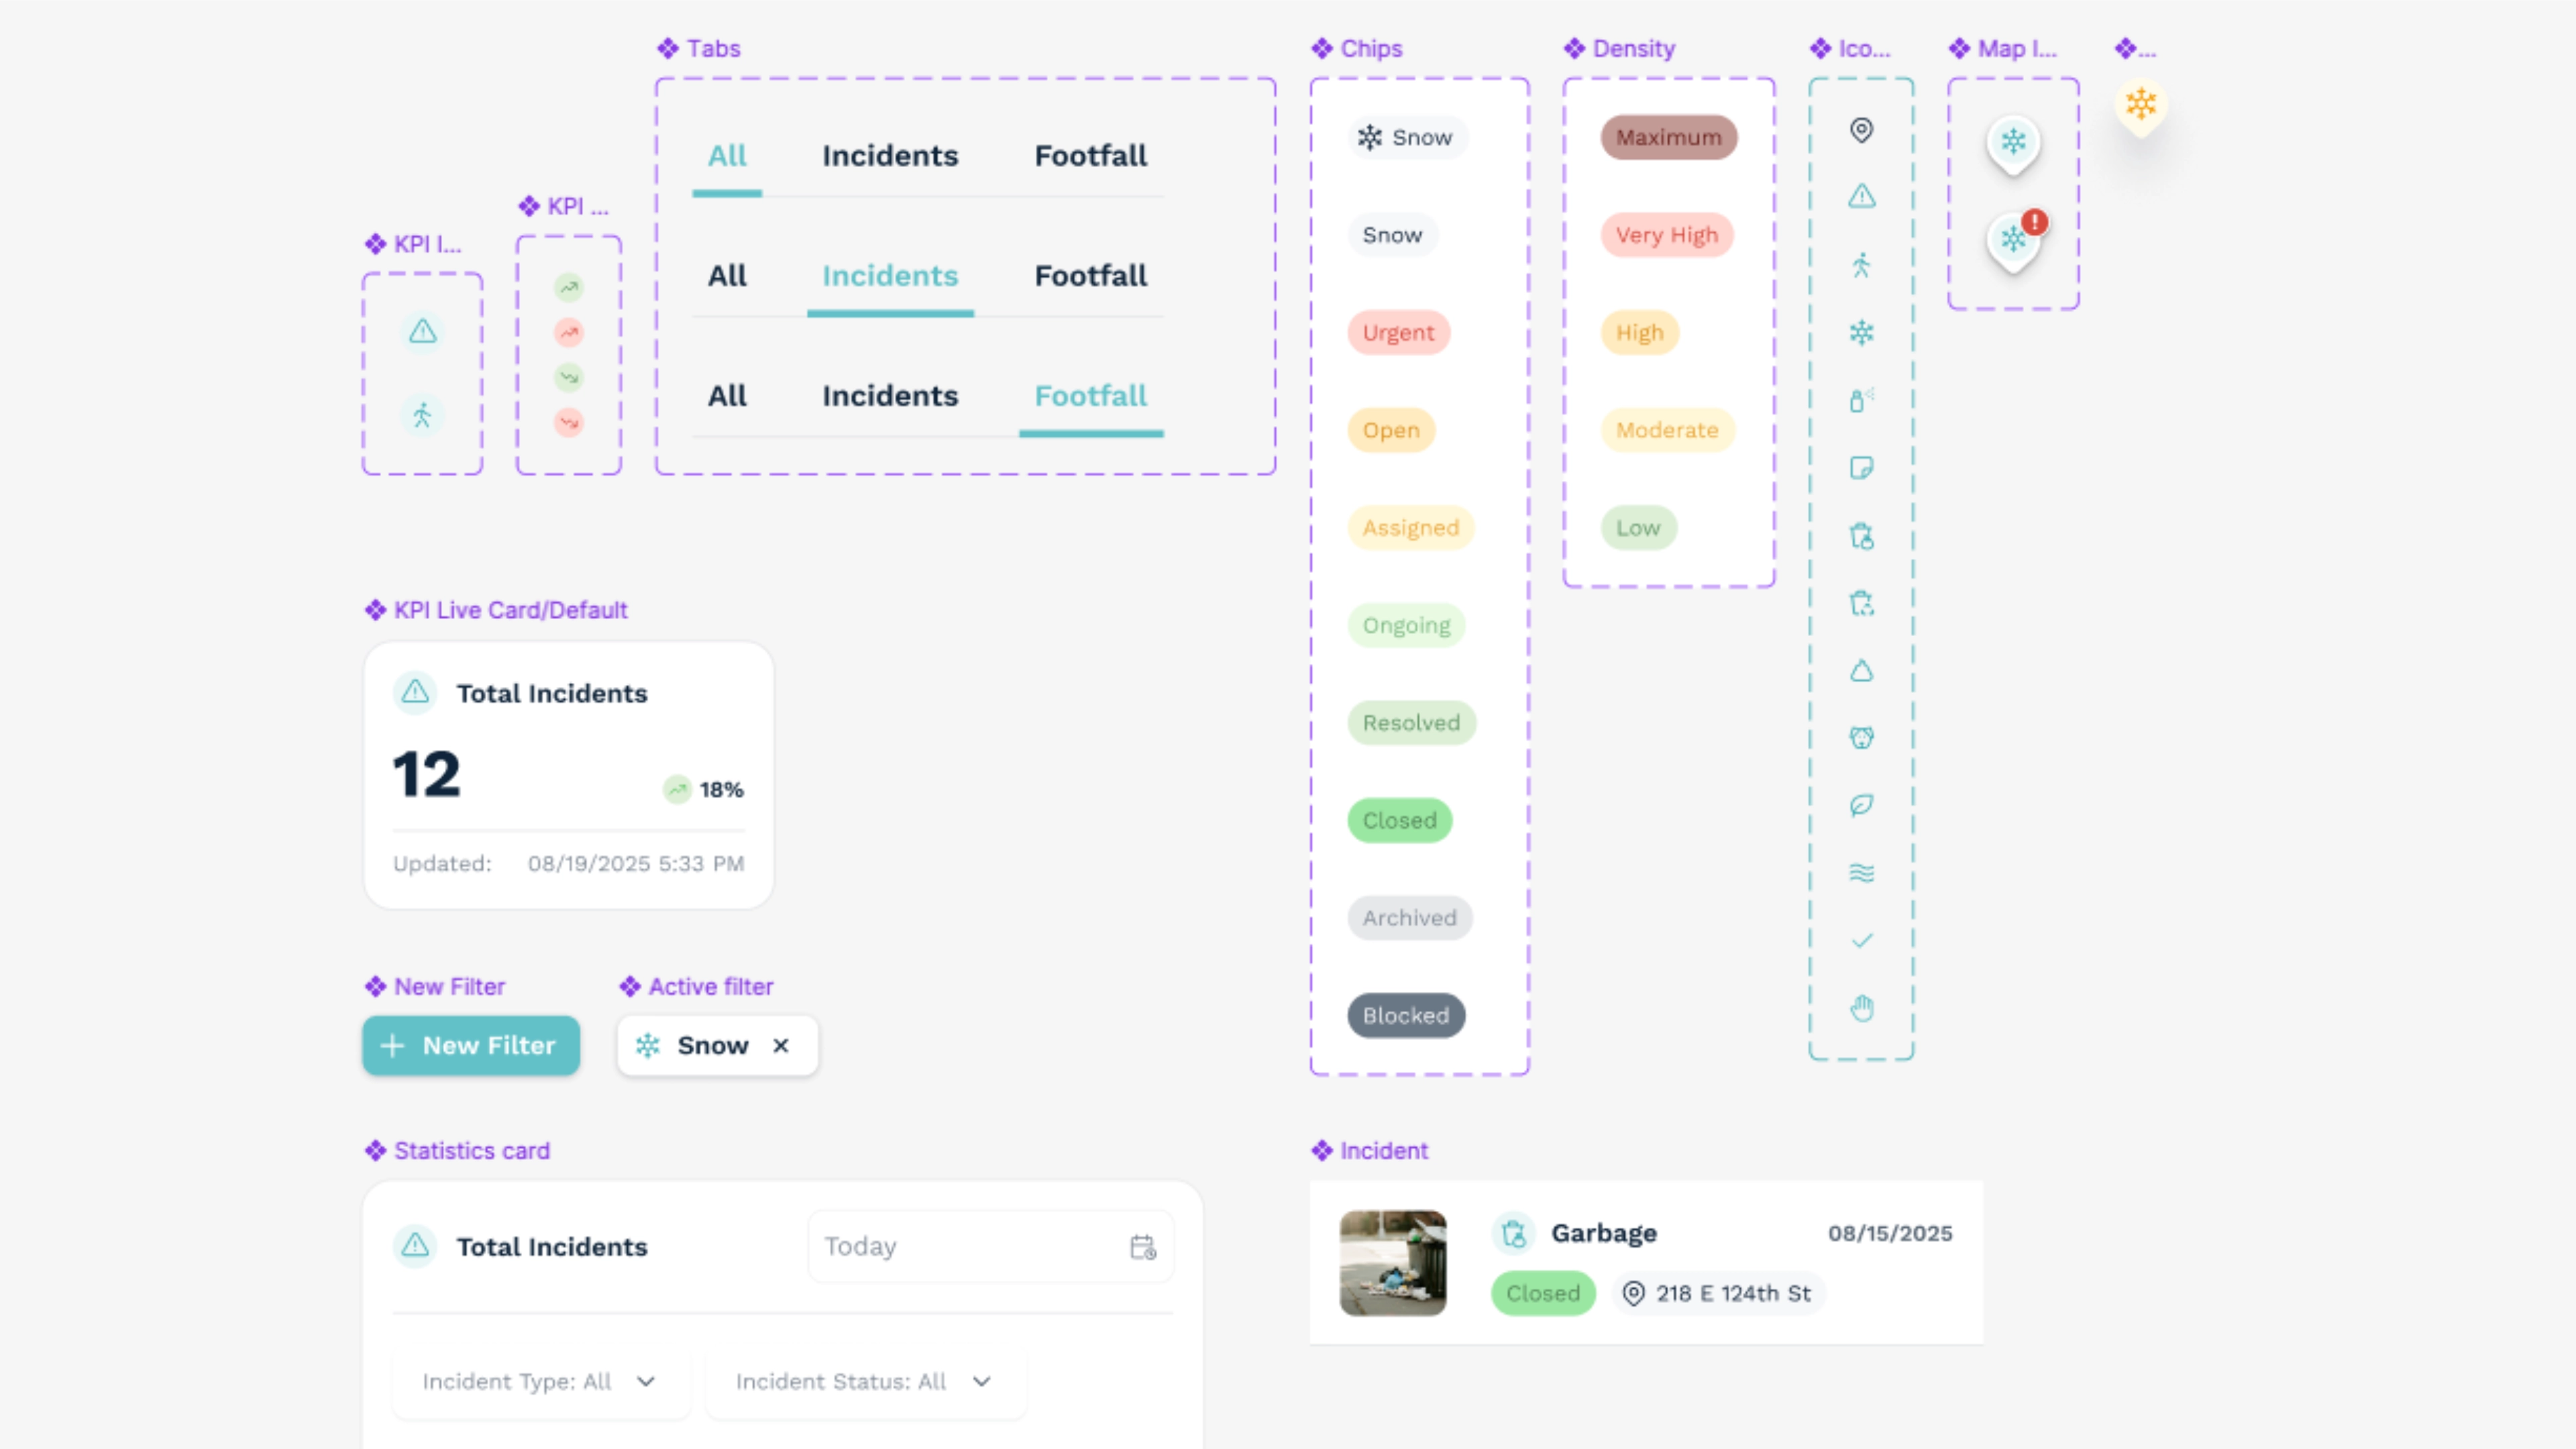Select the Maximum density chip

(x=1668, y=137)
